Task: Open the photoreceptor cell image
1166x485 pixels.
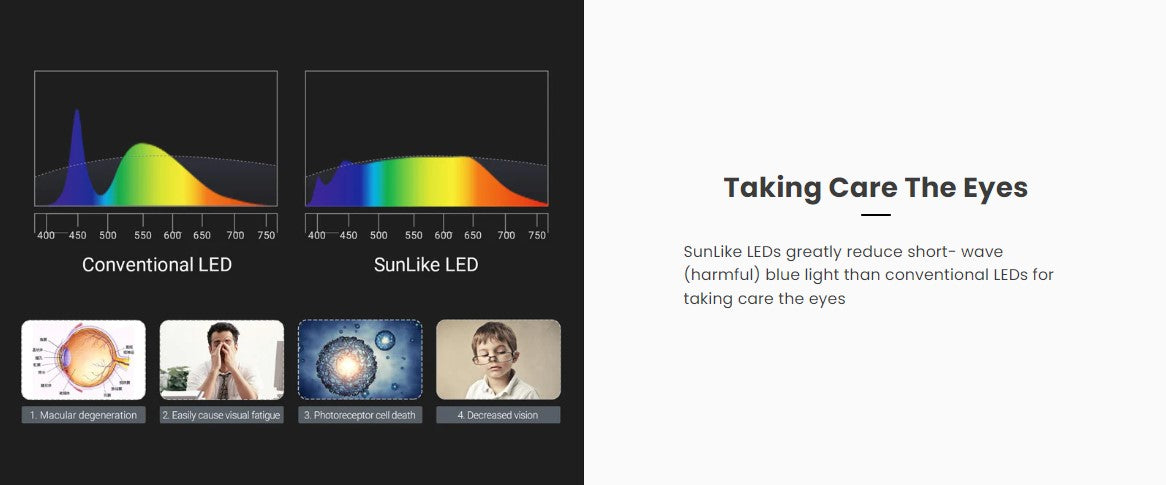Action: (x=360, y=360)
